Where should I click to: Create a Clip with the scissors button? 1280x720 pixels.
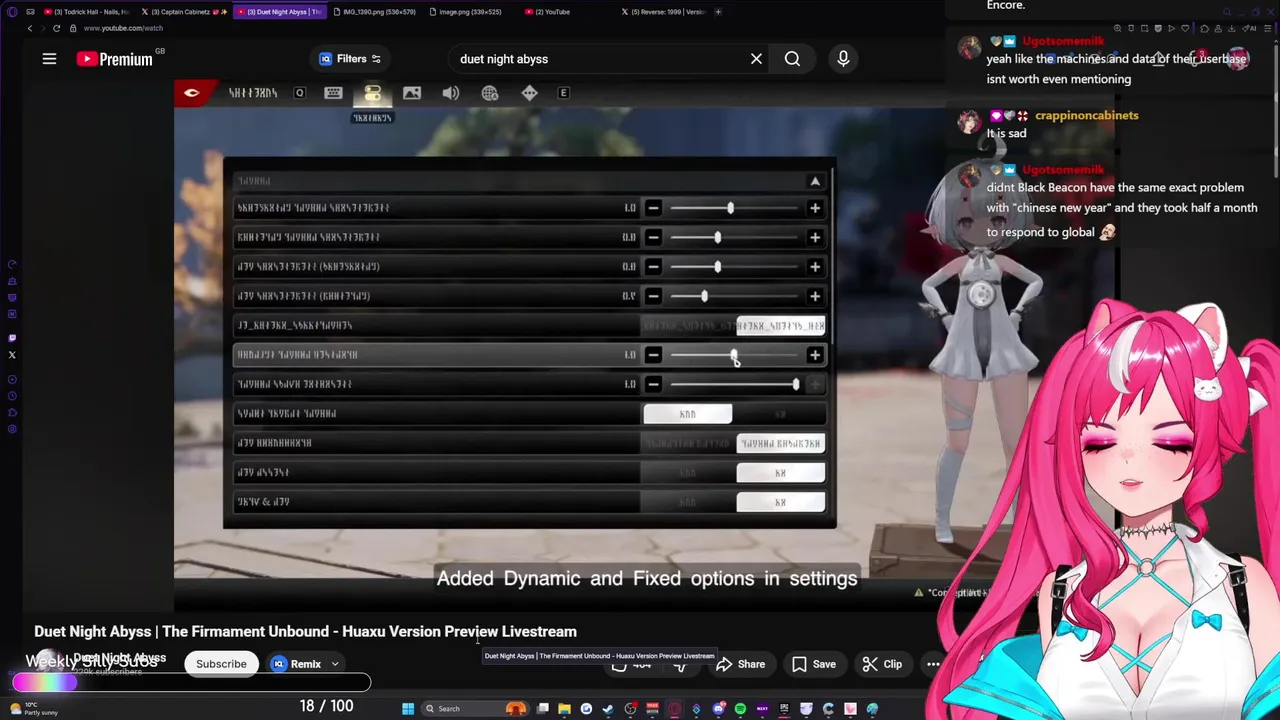(x=882, y=664)
